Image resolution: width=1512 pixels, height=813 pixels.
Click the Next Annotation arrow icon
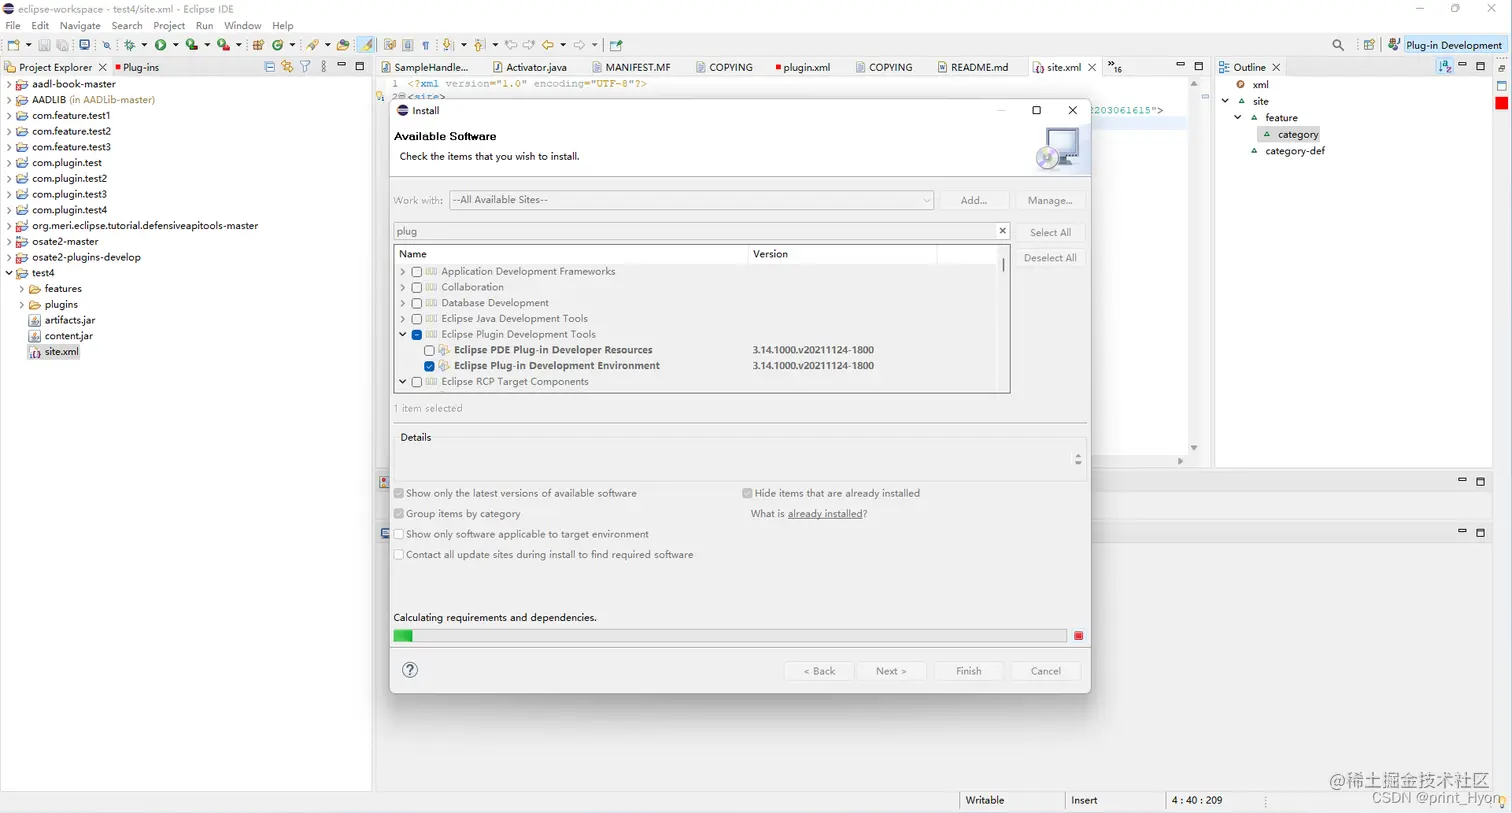pyautogui.click(x=448, y=45)
